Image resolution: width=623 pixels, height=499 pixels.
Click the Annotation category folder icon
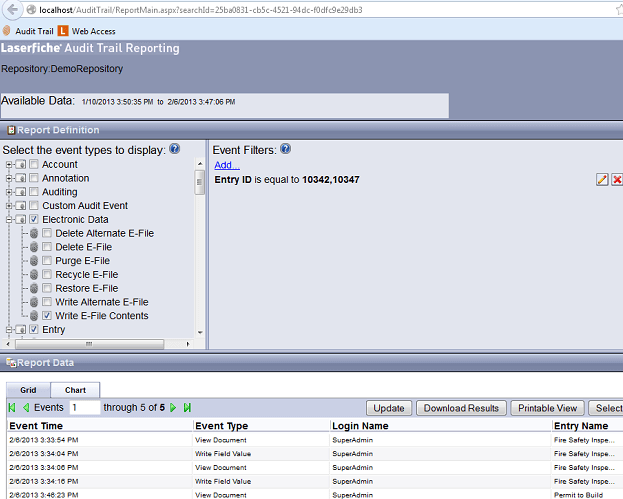point(21,178)
